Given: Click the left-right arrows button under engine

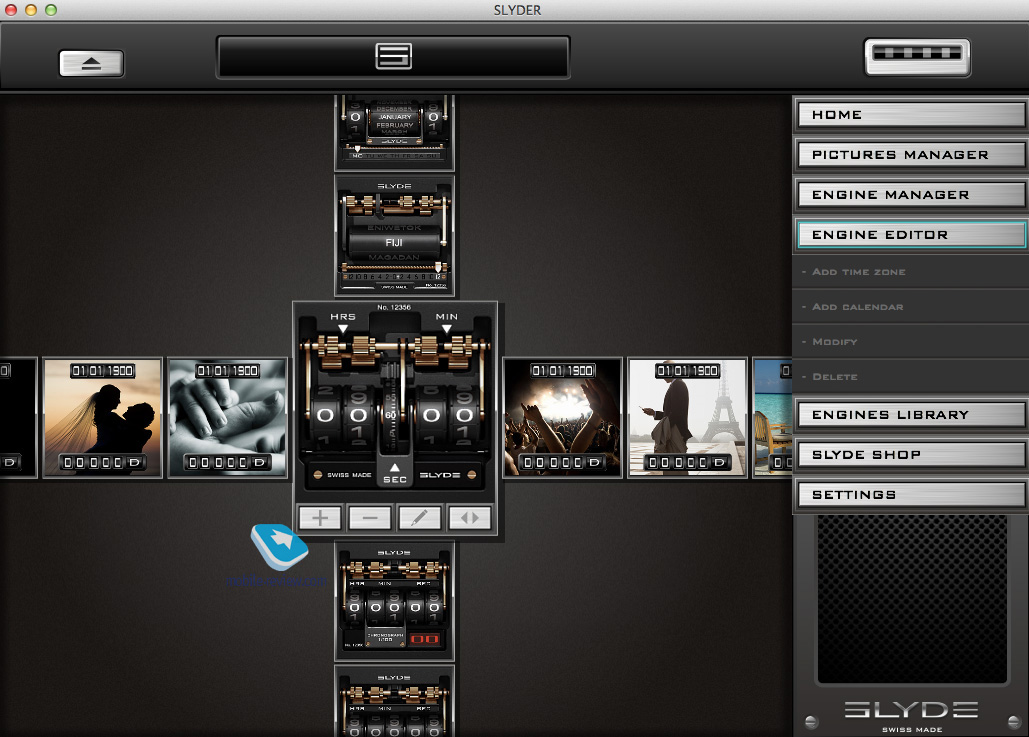Looking at the screenshot, I should (x=470, y=518).
